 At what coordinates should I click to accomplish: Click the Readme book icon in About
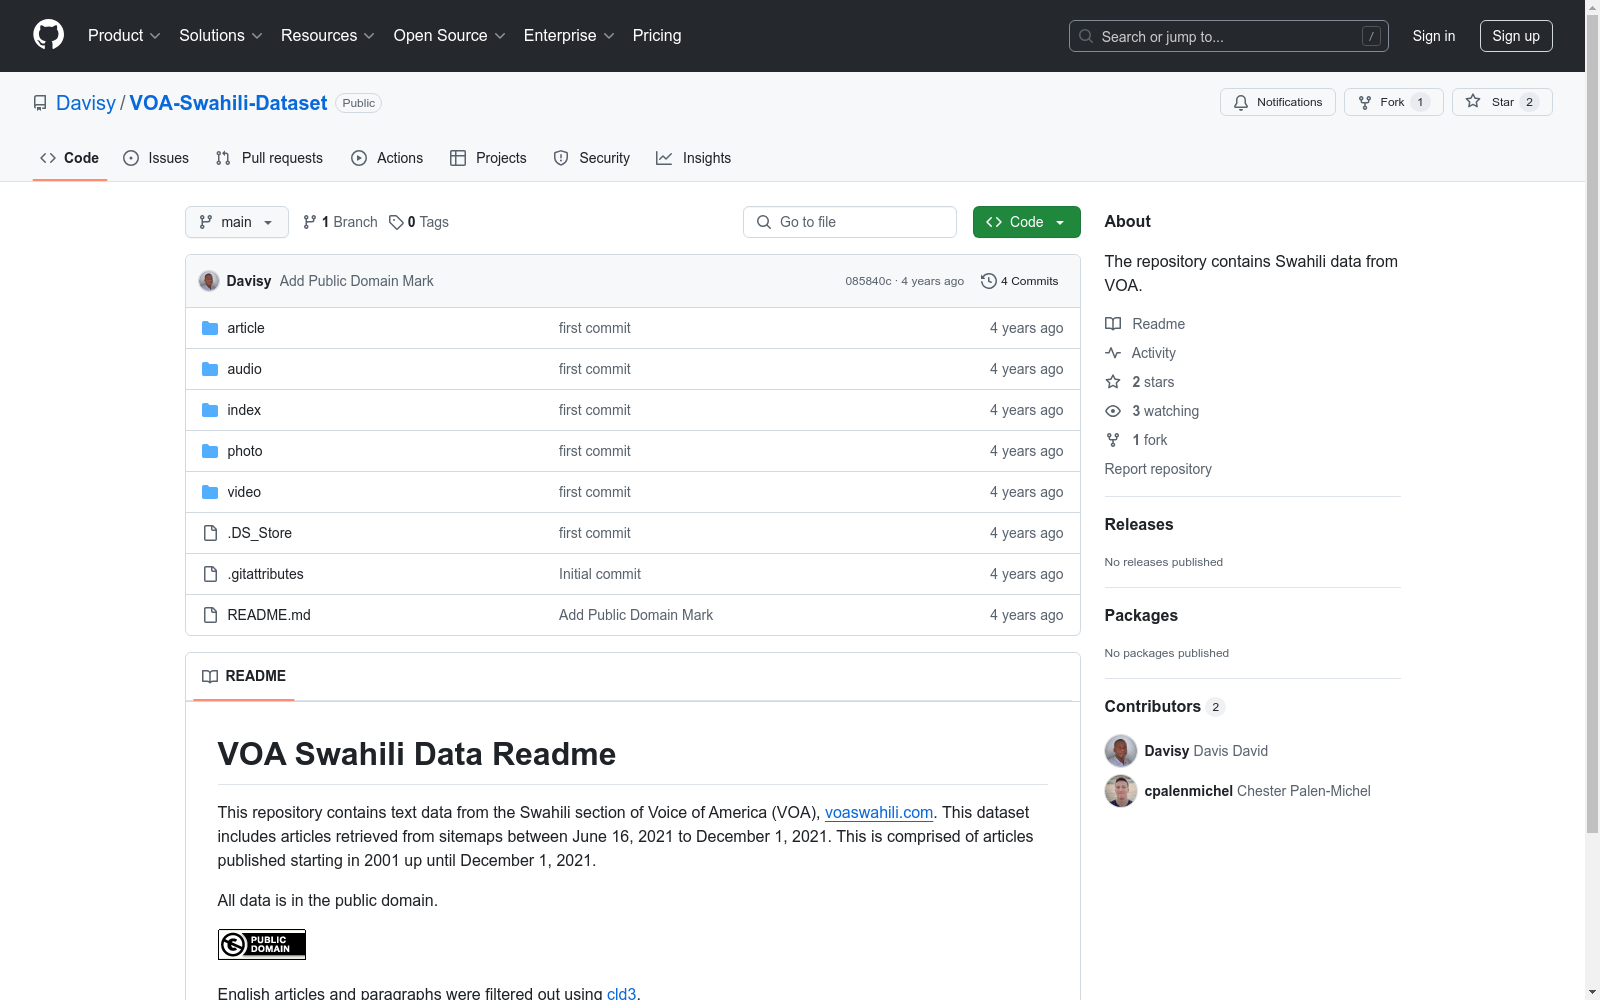pyautogui.click(x=1113, y=324)
